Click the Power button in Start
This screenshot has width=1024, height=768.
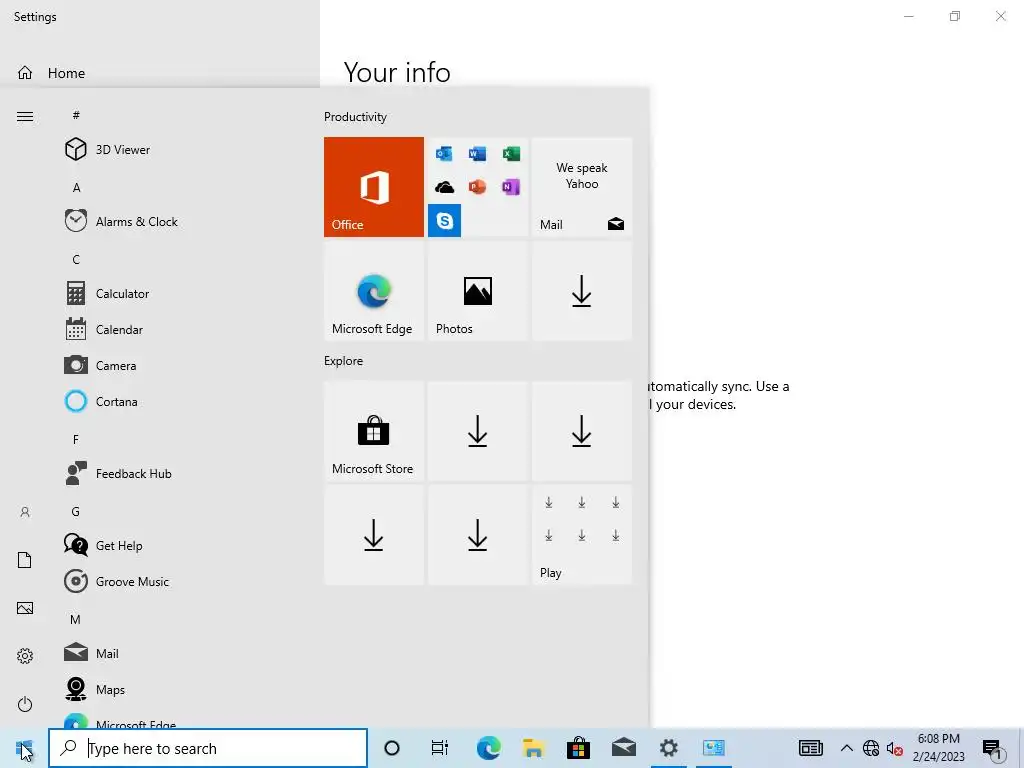click(25, 704)
